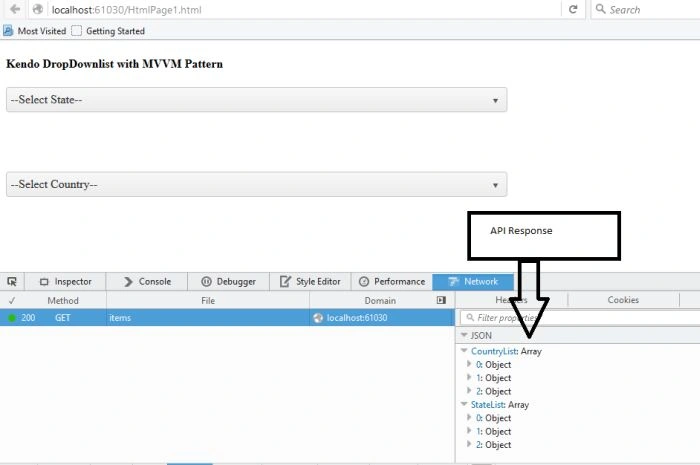Open the Select State dropdown list
The width and height of the screenshot is (700, 465).
click(257, 100)
